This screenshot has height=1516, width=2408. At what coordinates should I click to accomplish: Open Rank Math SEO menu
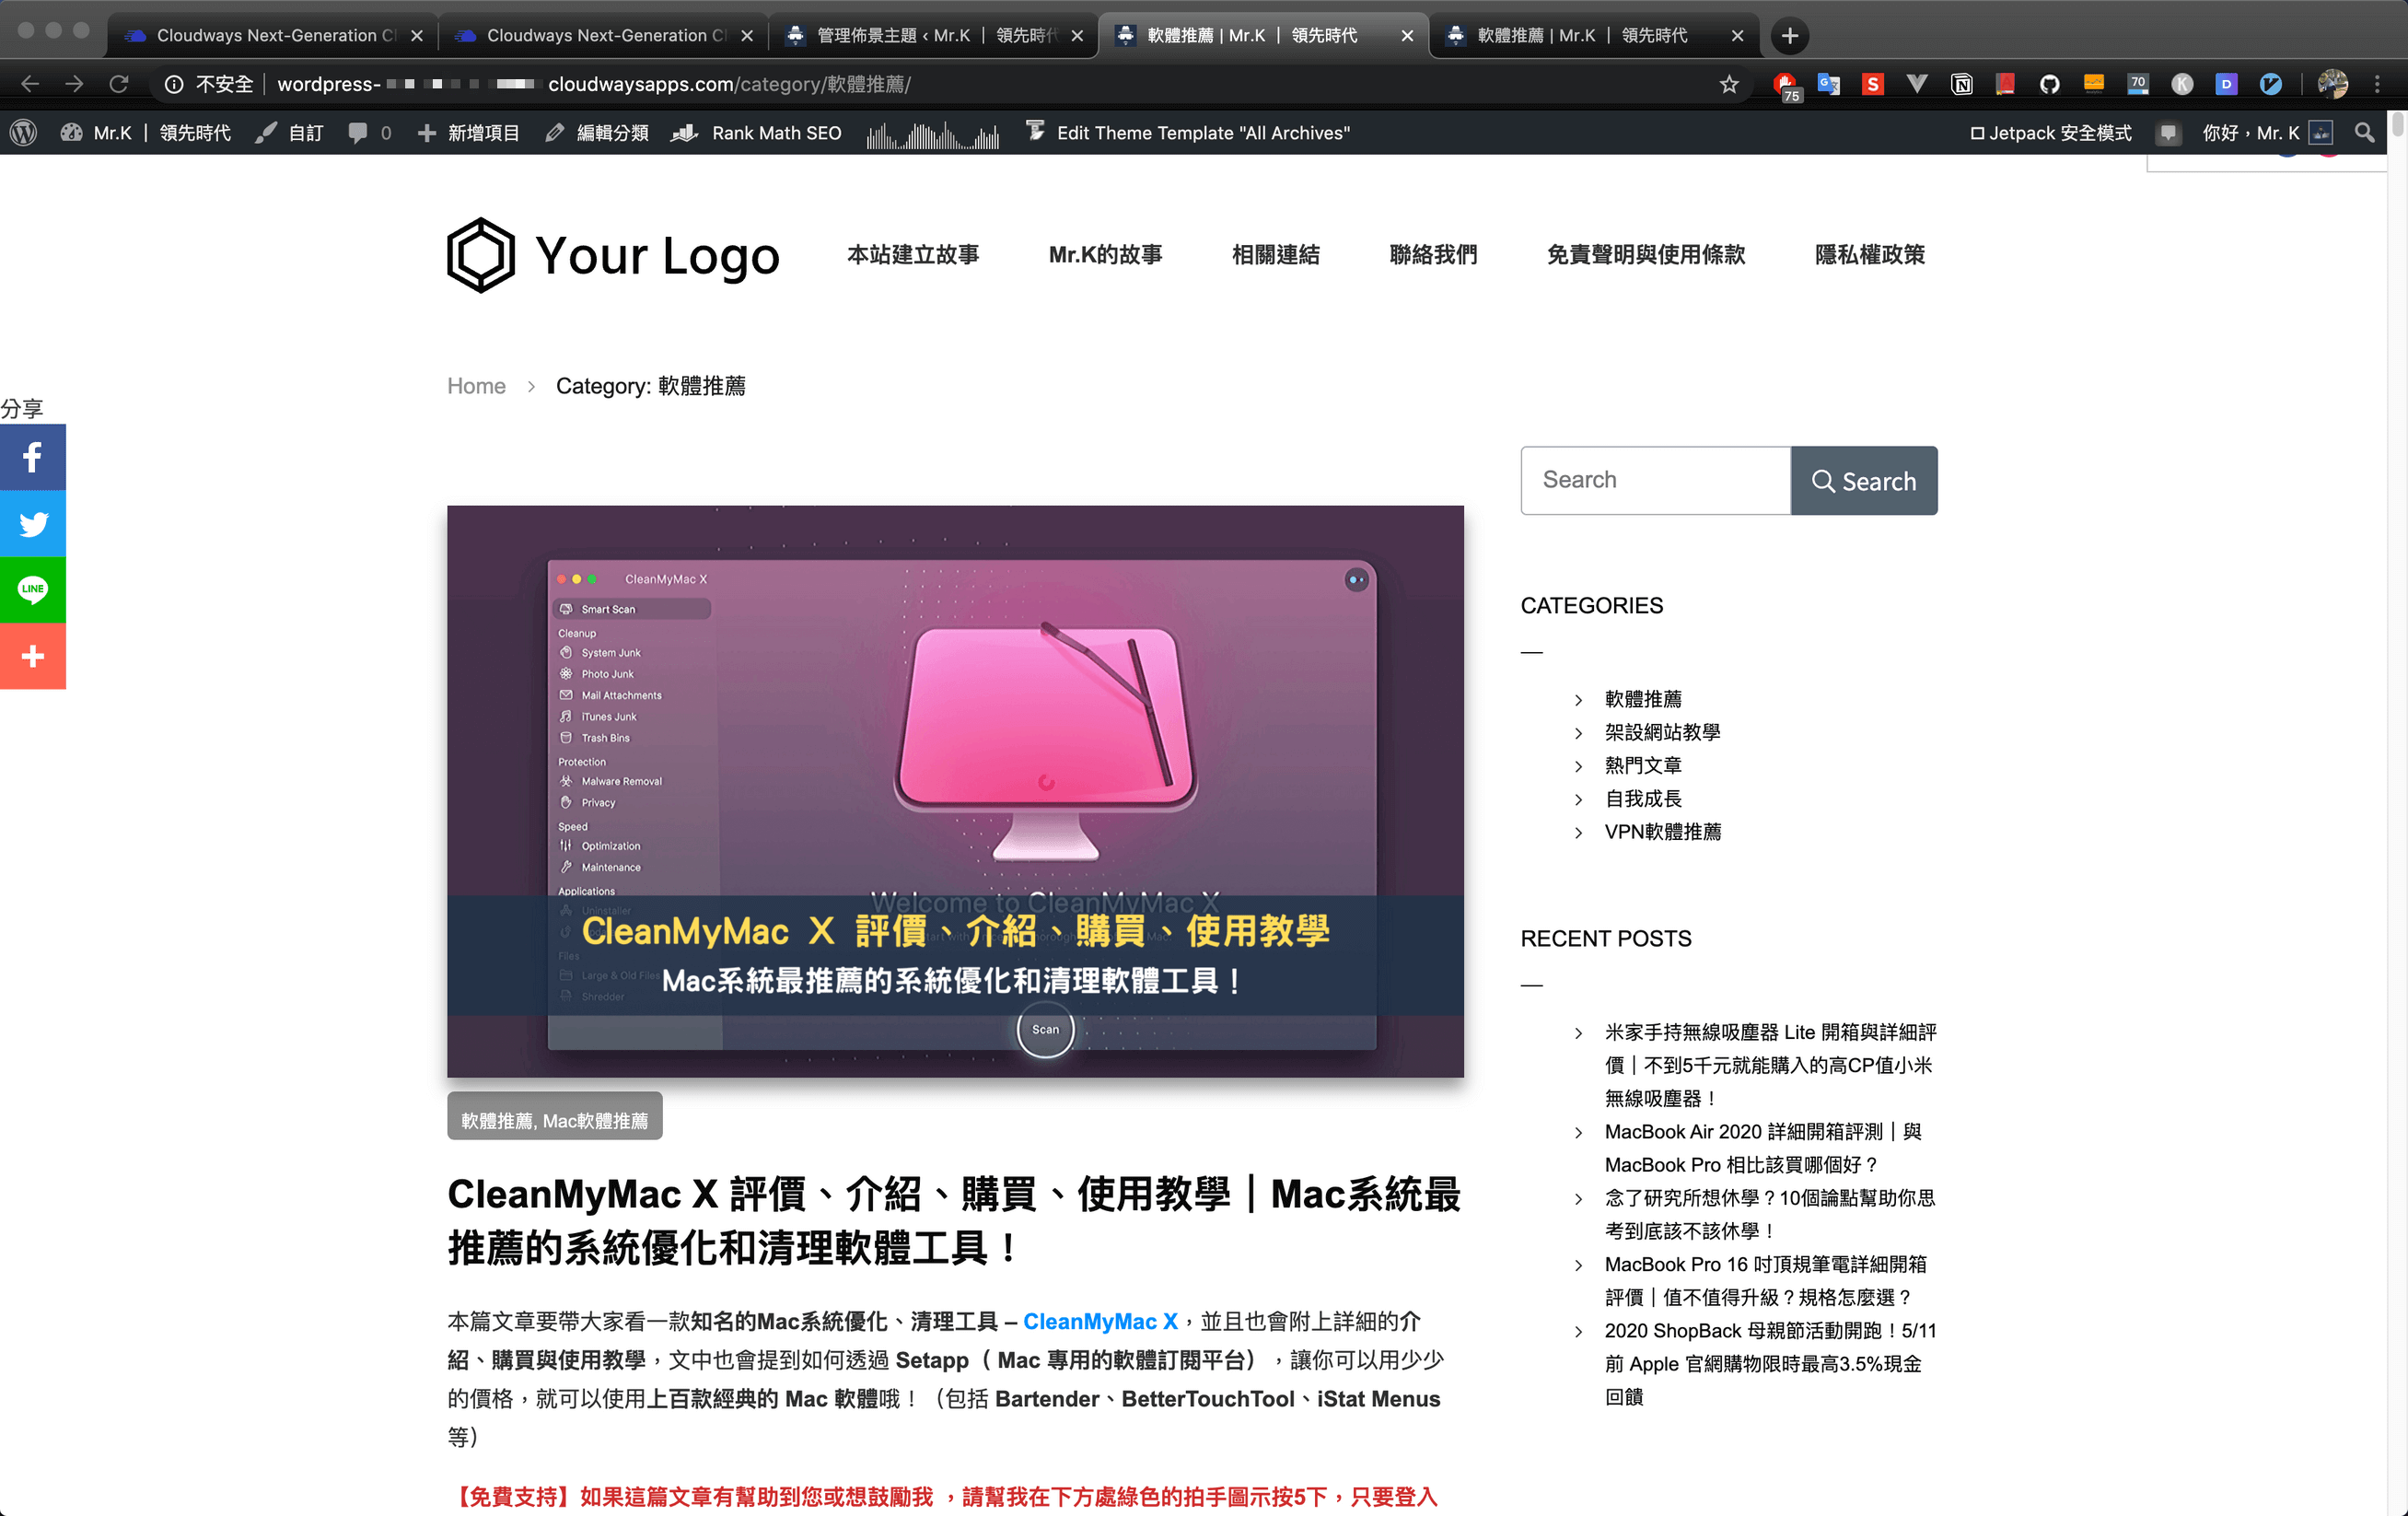point(757,133)
